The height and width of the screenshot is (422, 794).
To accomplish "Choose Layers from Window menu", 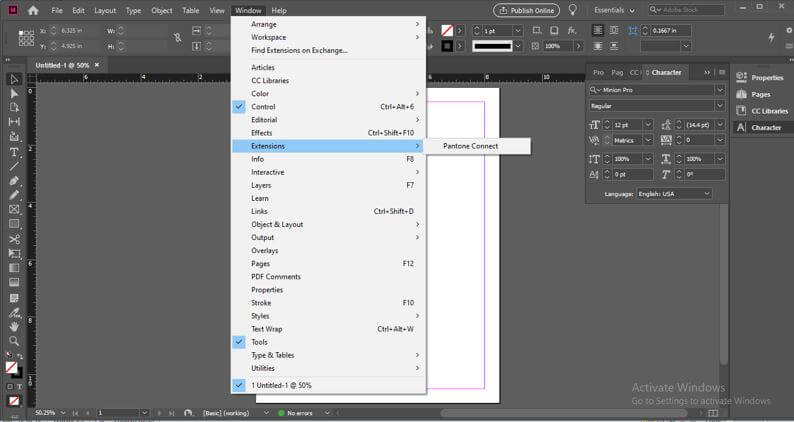I will click(329, 185).
